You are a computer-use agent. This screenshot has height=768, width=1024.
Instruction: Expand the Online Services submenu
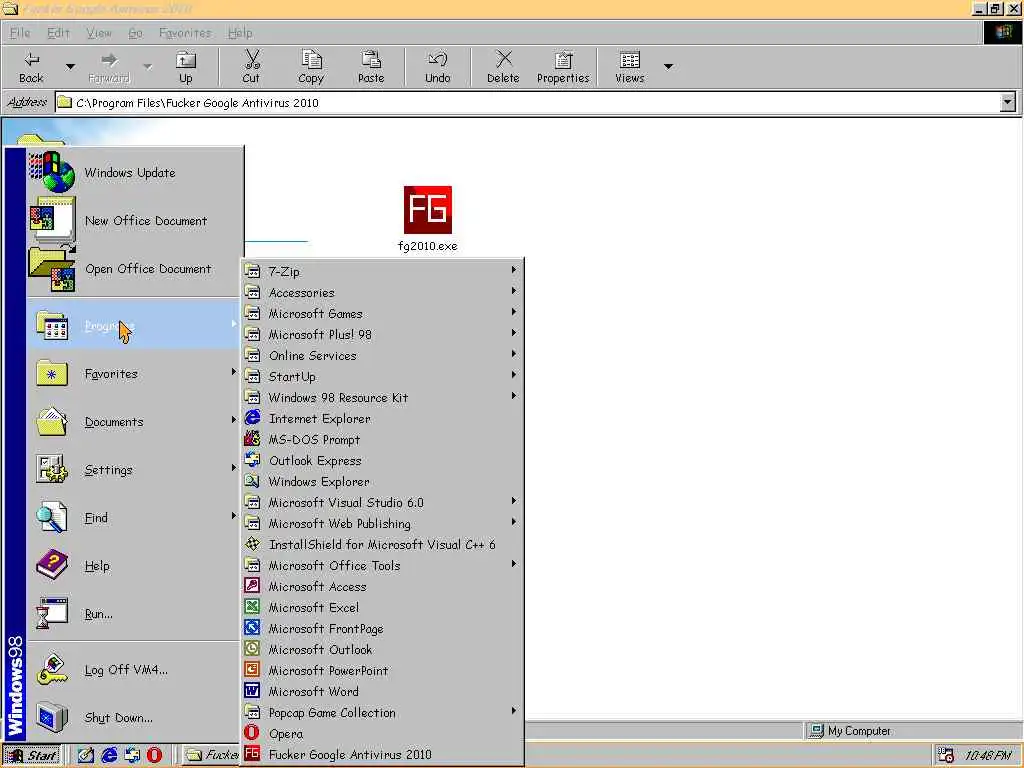tap(382, 355)
